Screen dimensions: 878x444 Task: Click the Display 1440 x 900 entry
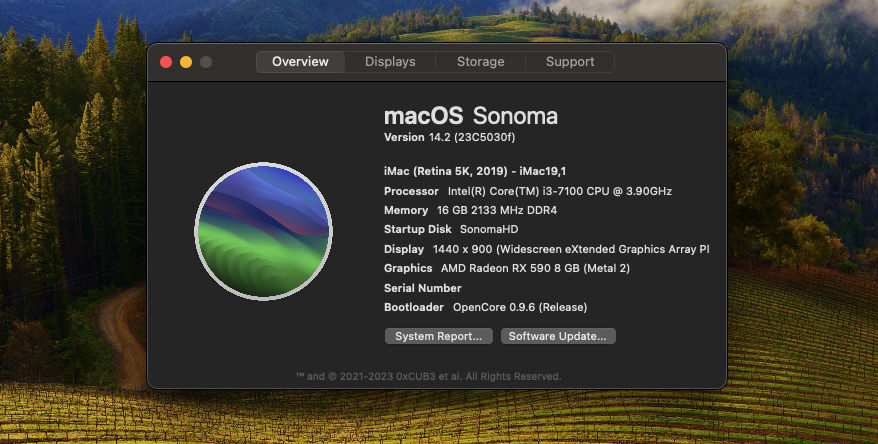click(546, 249)
